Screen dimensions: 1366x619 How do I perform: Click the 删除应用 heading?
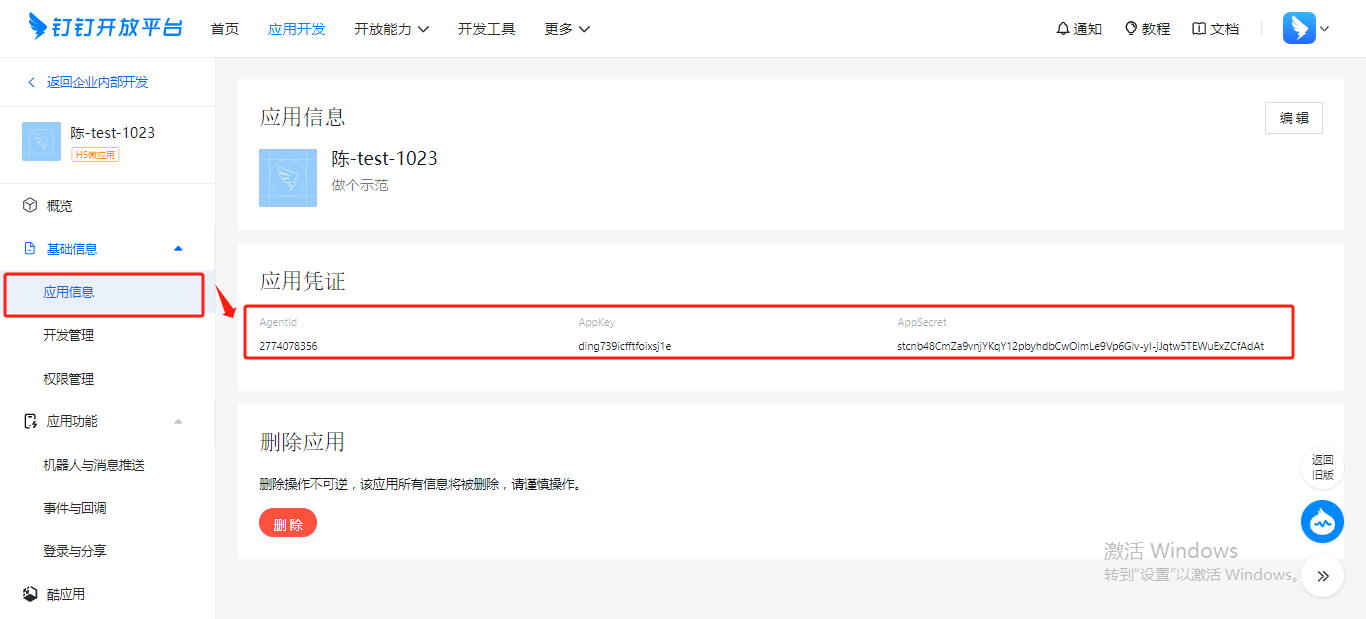(303, 442)
